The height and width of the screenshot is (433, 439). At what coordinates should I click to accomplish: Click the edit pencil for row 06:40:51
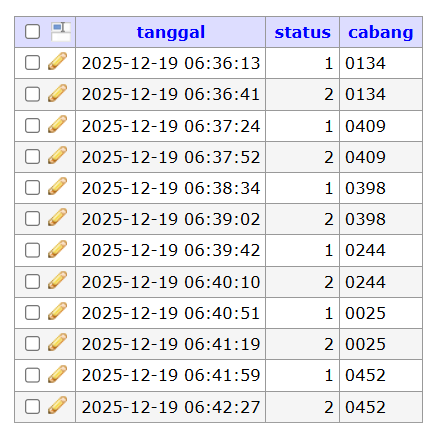coord(57,311)
